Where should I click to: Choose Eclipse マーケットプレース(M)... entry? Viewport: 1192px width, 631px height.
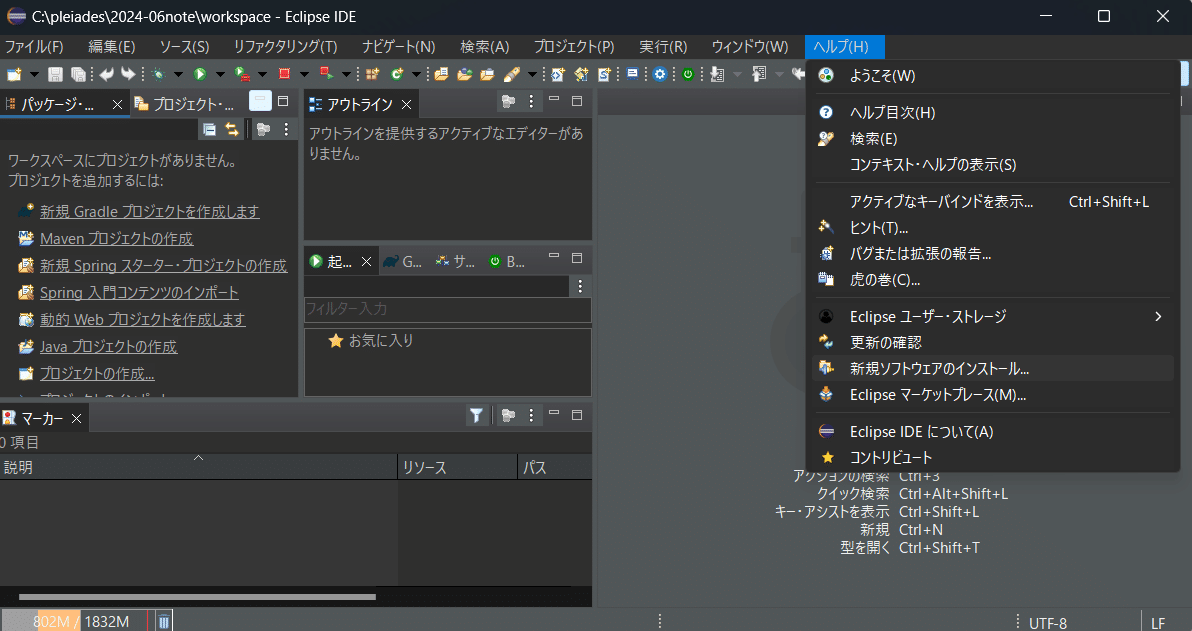pyautogui.click(x=993, y=395)
